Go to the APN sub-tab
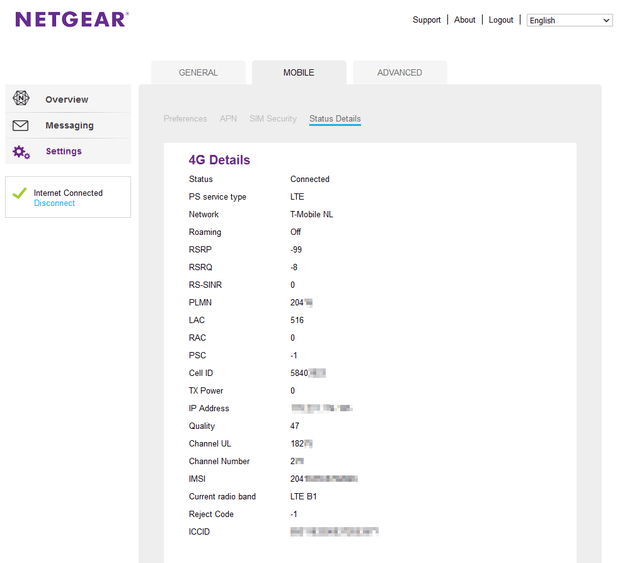The width and height of the screenshot is (620, 563). point(228,119)
